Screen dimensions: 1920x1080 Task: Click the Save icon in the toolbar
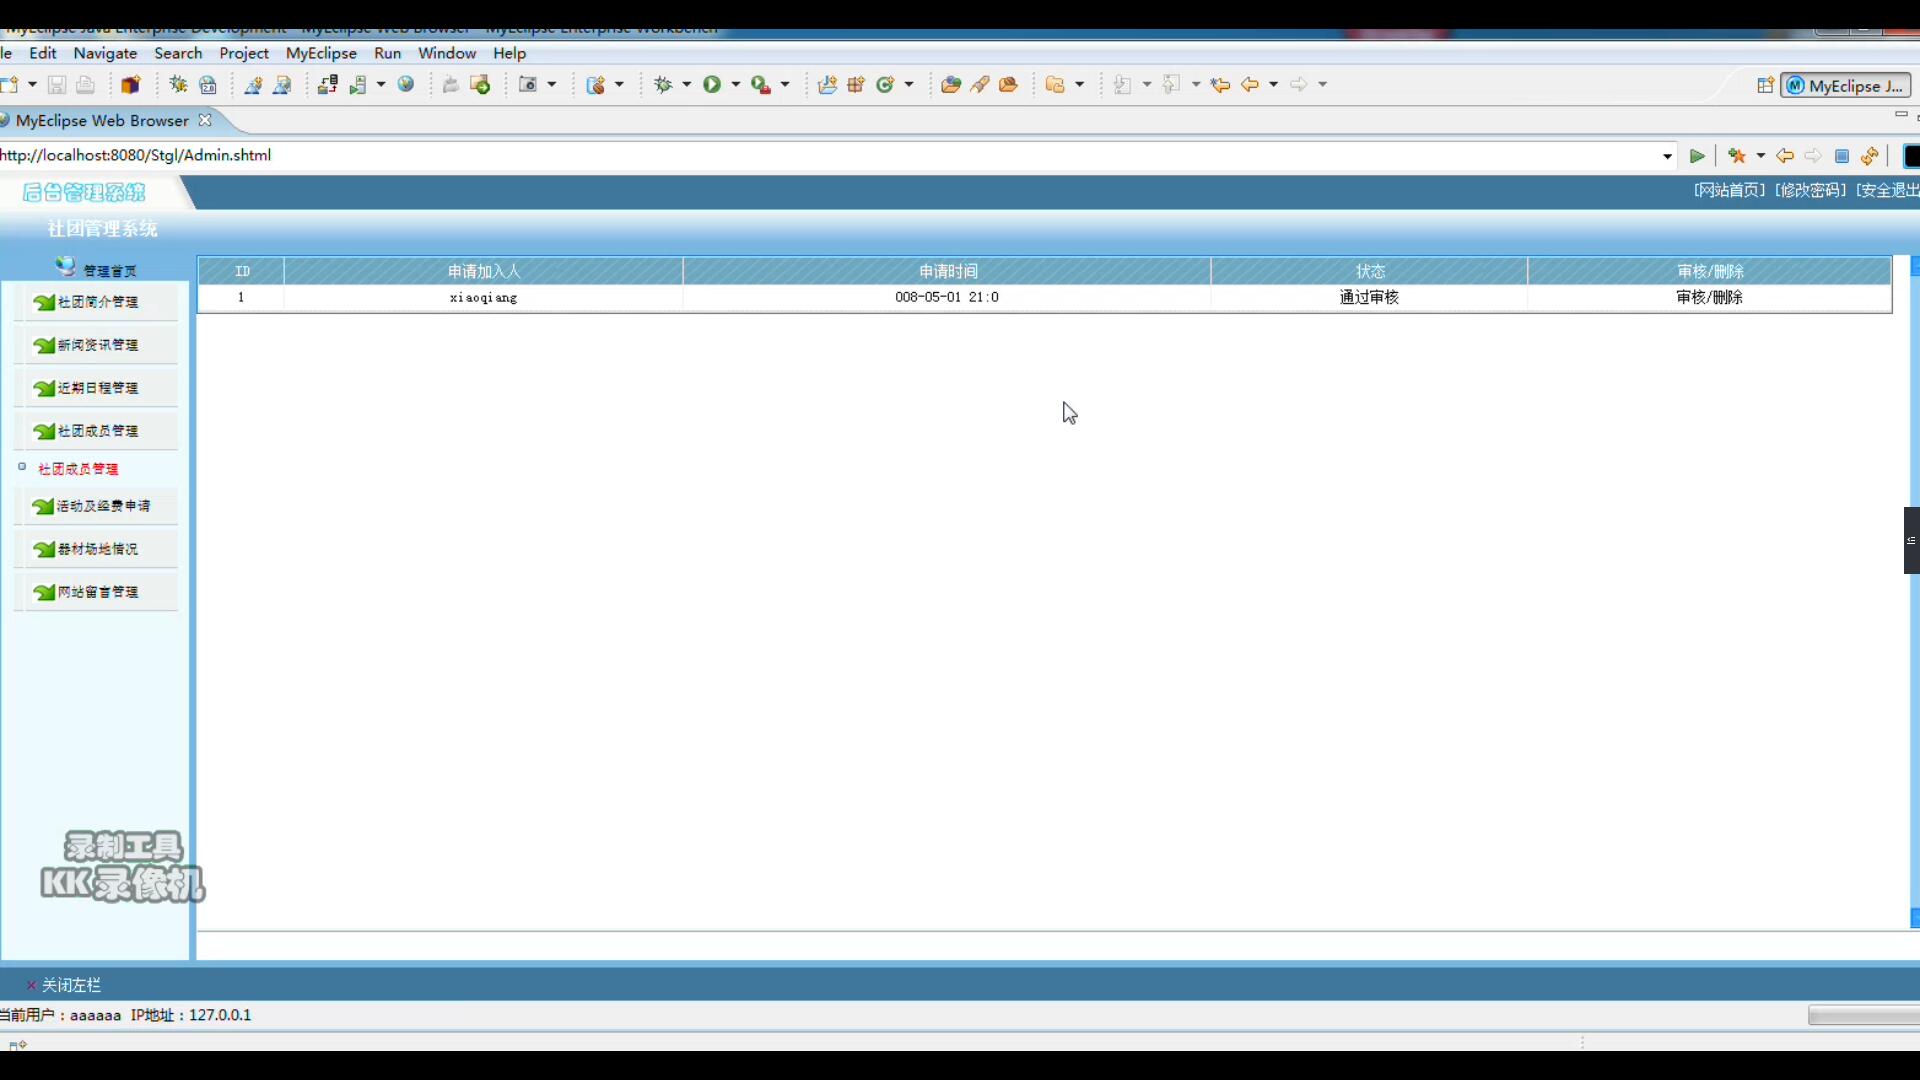(57, 85)
